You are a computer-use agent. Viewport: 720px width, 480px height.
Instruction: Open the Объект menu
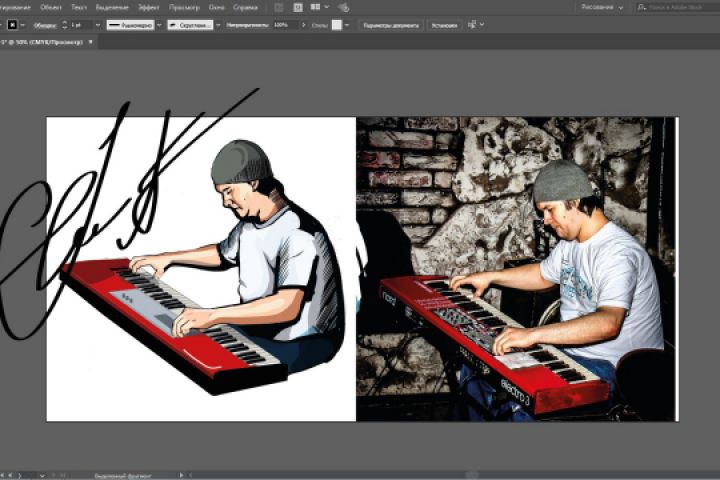(x=51, y=7)
